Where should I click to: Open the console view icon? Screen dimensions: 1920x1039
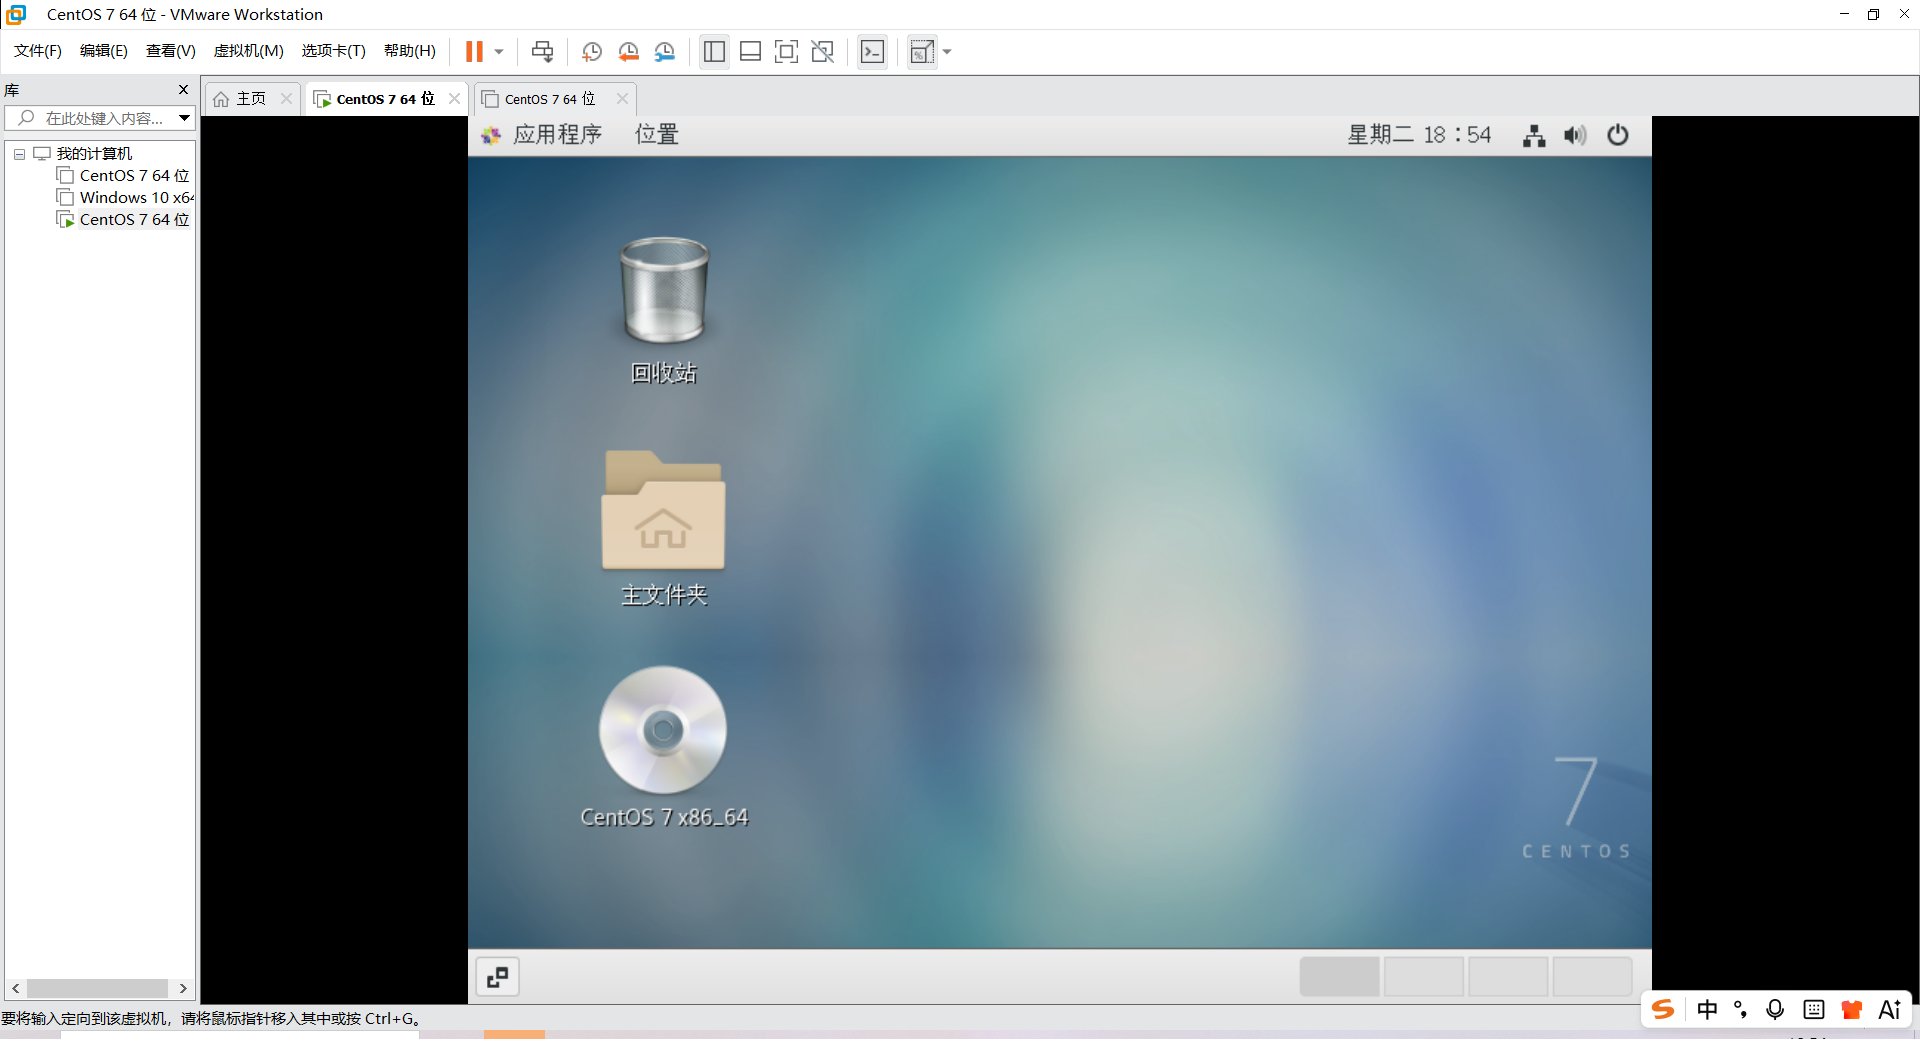872,52
